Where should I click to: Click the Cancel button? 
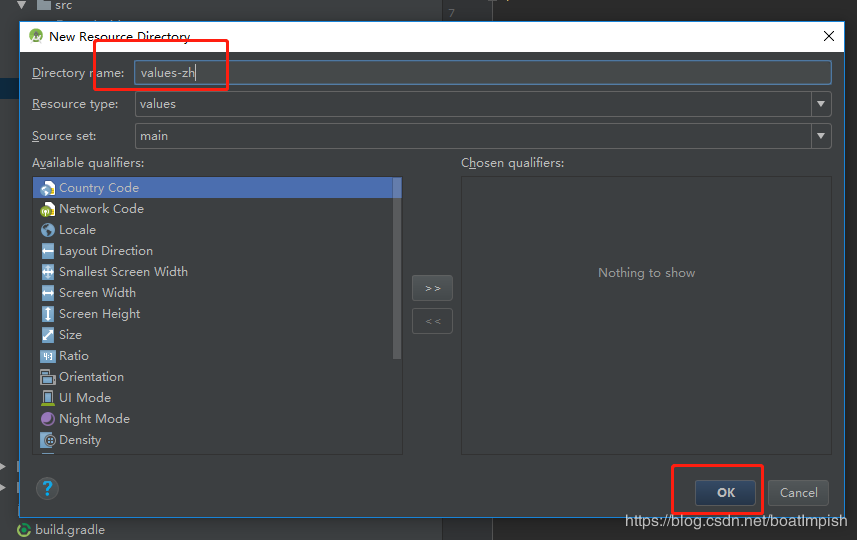pos(798,492)
